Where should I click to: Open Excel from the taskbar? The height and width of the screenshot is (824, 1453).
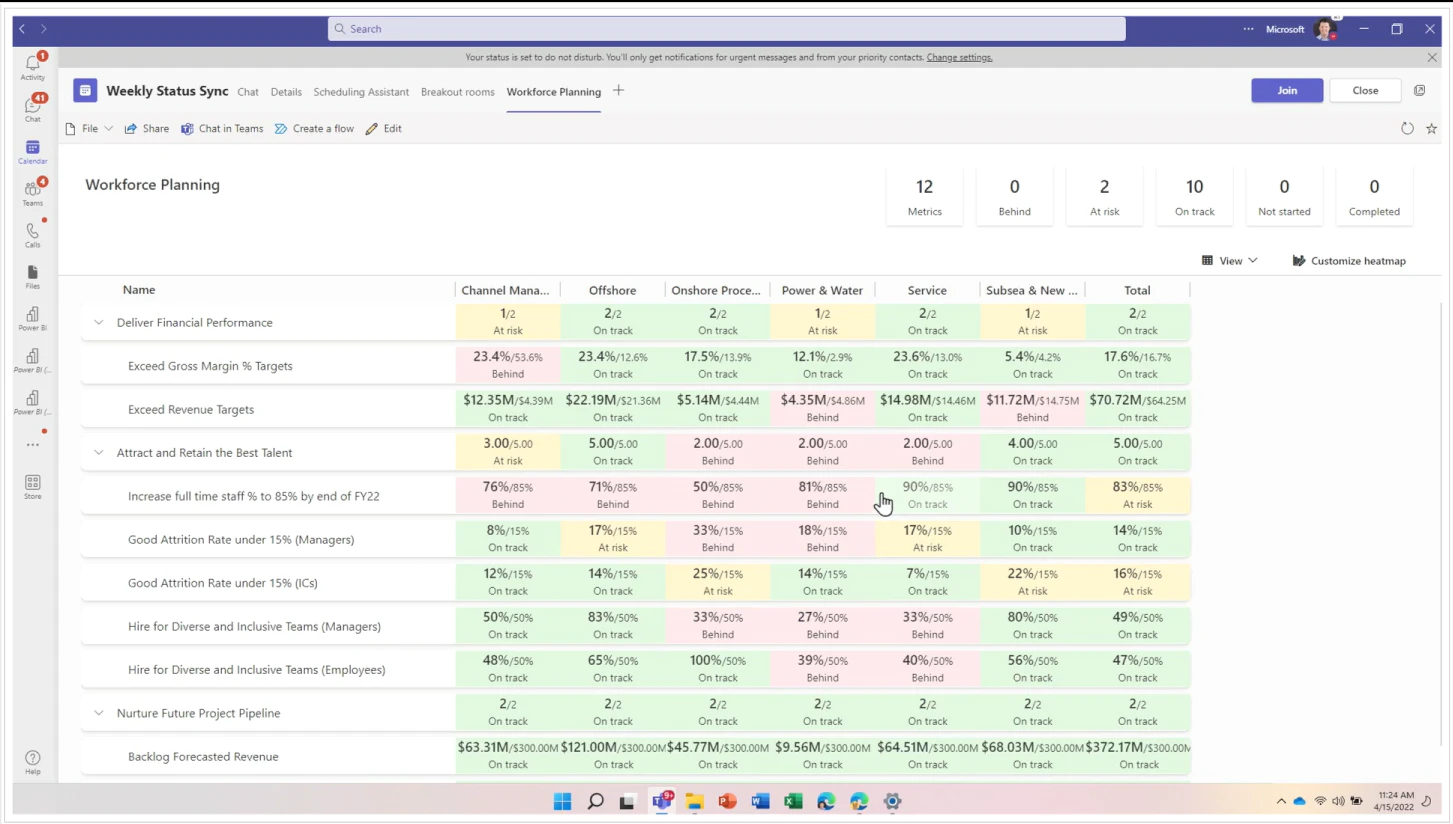[793, 801]
